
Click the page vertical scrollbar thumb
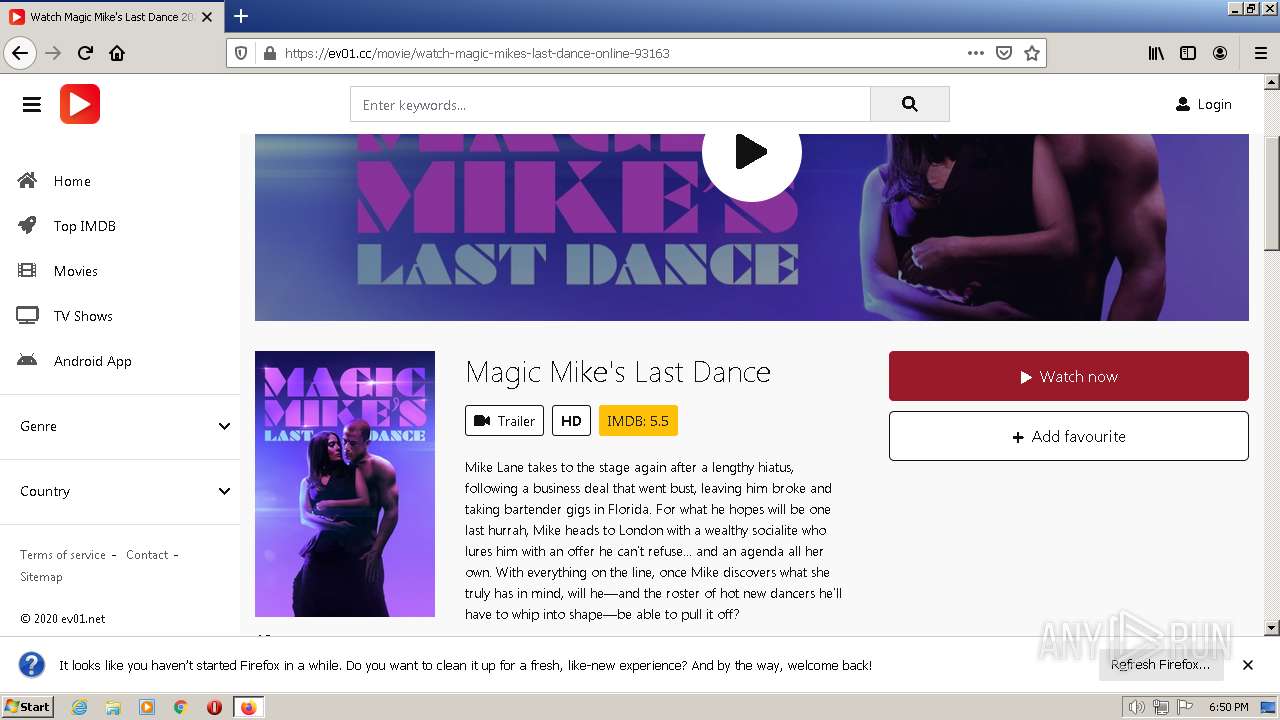[1272, 193]
